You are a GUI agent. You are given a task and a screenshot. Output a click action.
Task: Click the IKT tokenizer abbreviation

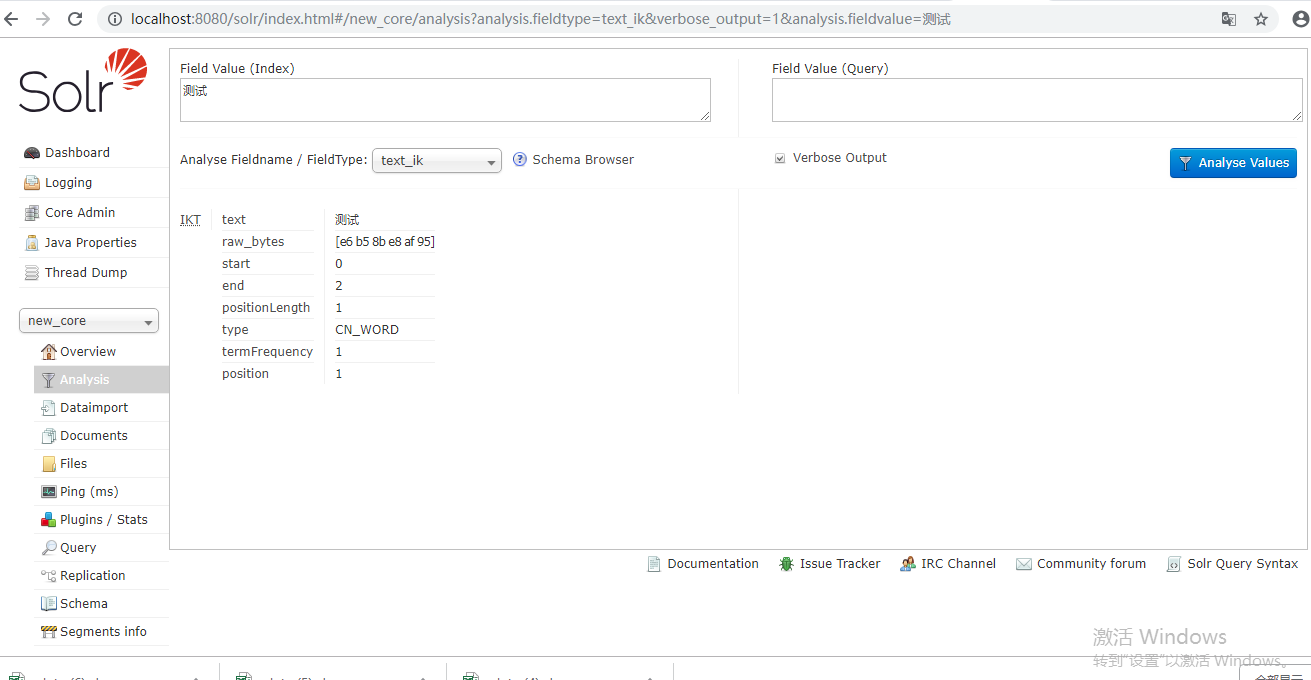point(190,220)
